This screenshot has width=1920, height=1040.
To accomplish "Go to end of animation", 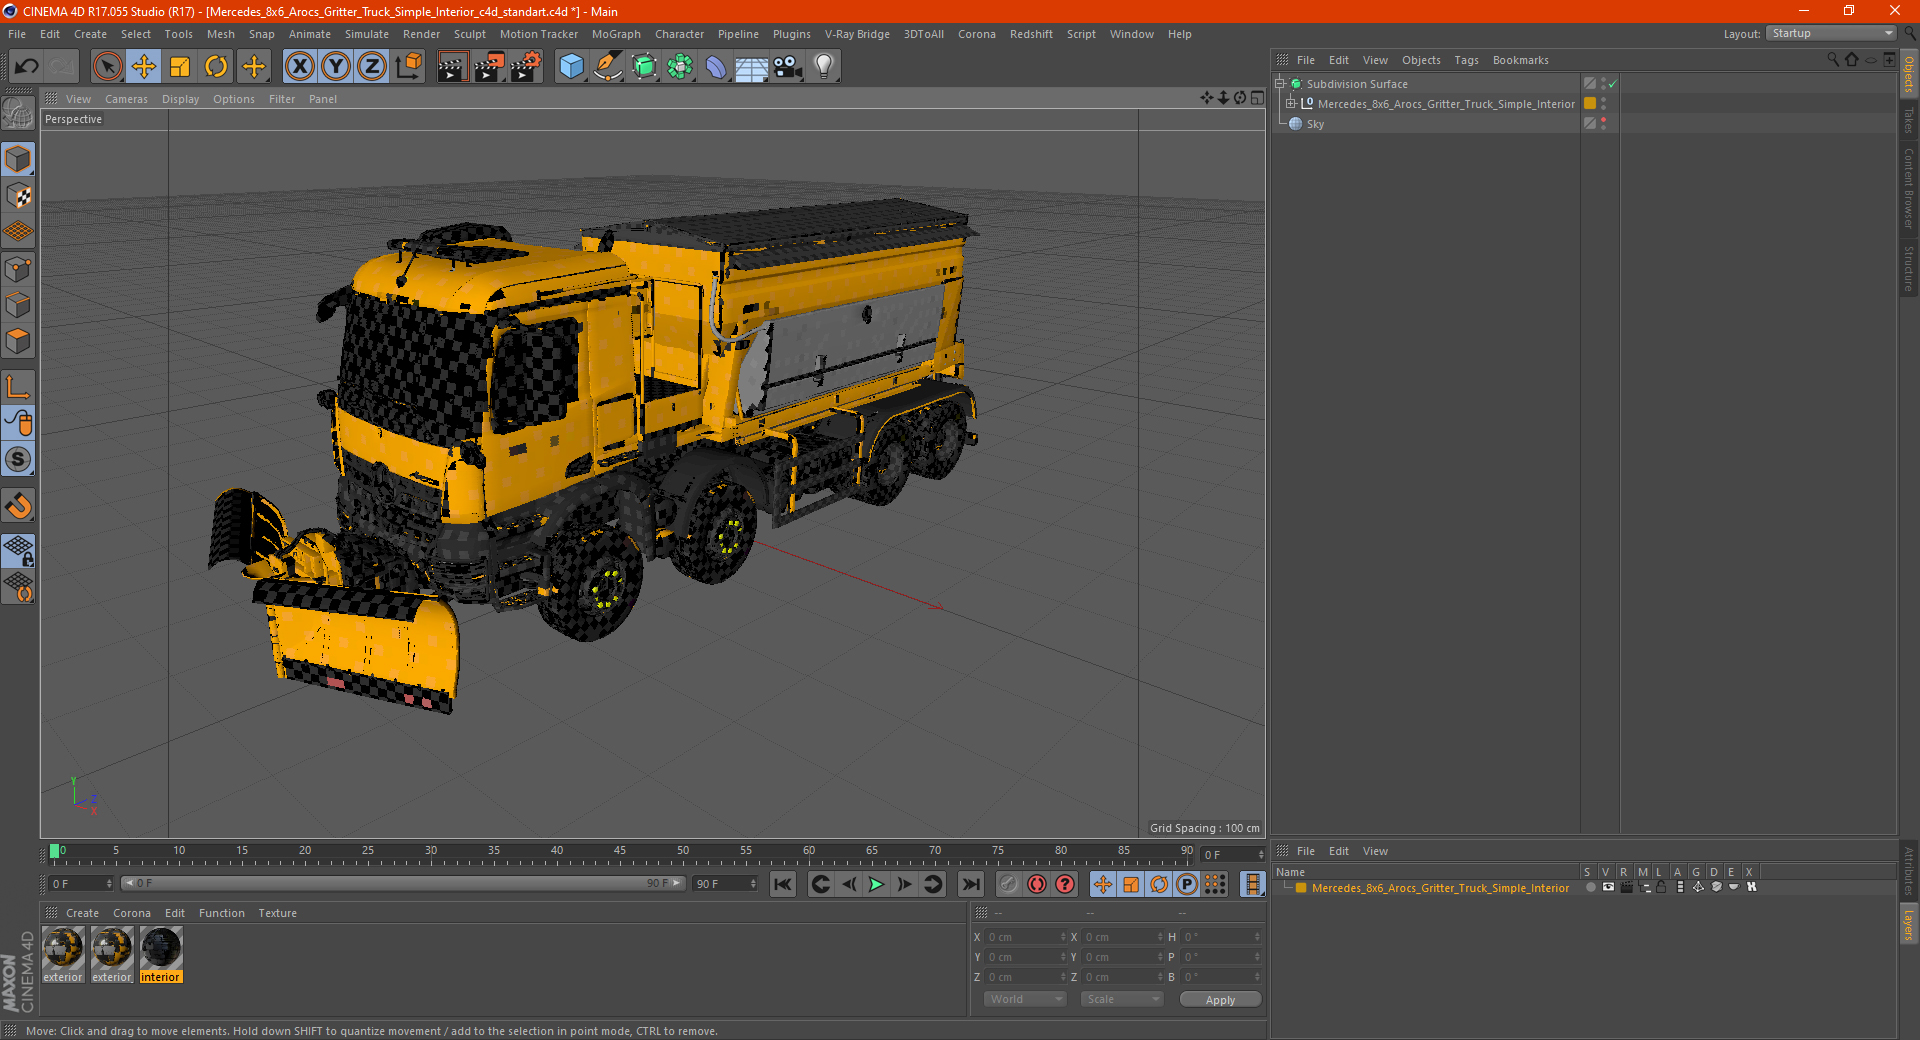I will click(x=970, y=884).
